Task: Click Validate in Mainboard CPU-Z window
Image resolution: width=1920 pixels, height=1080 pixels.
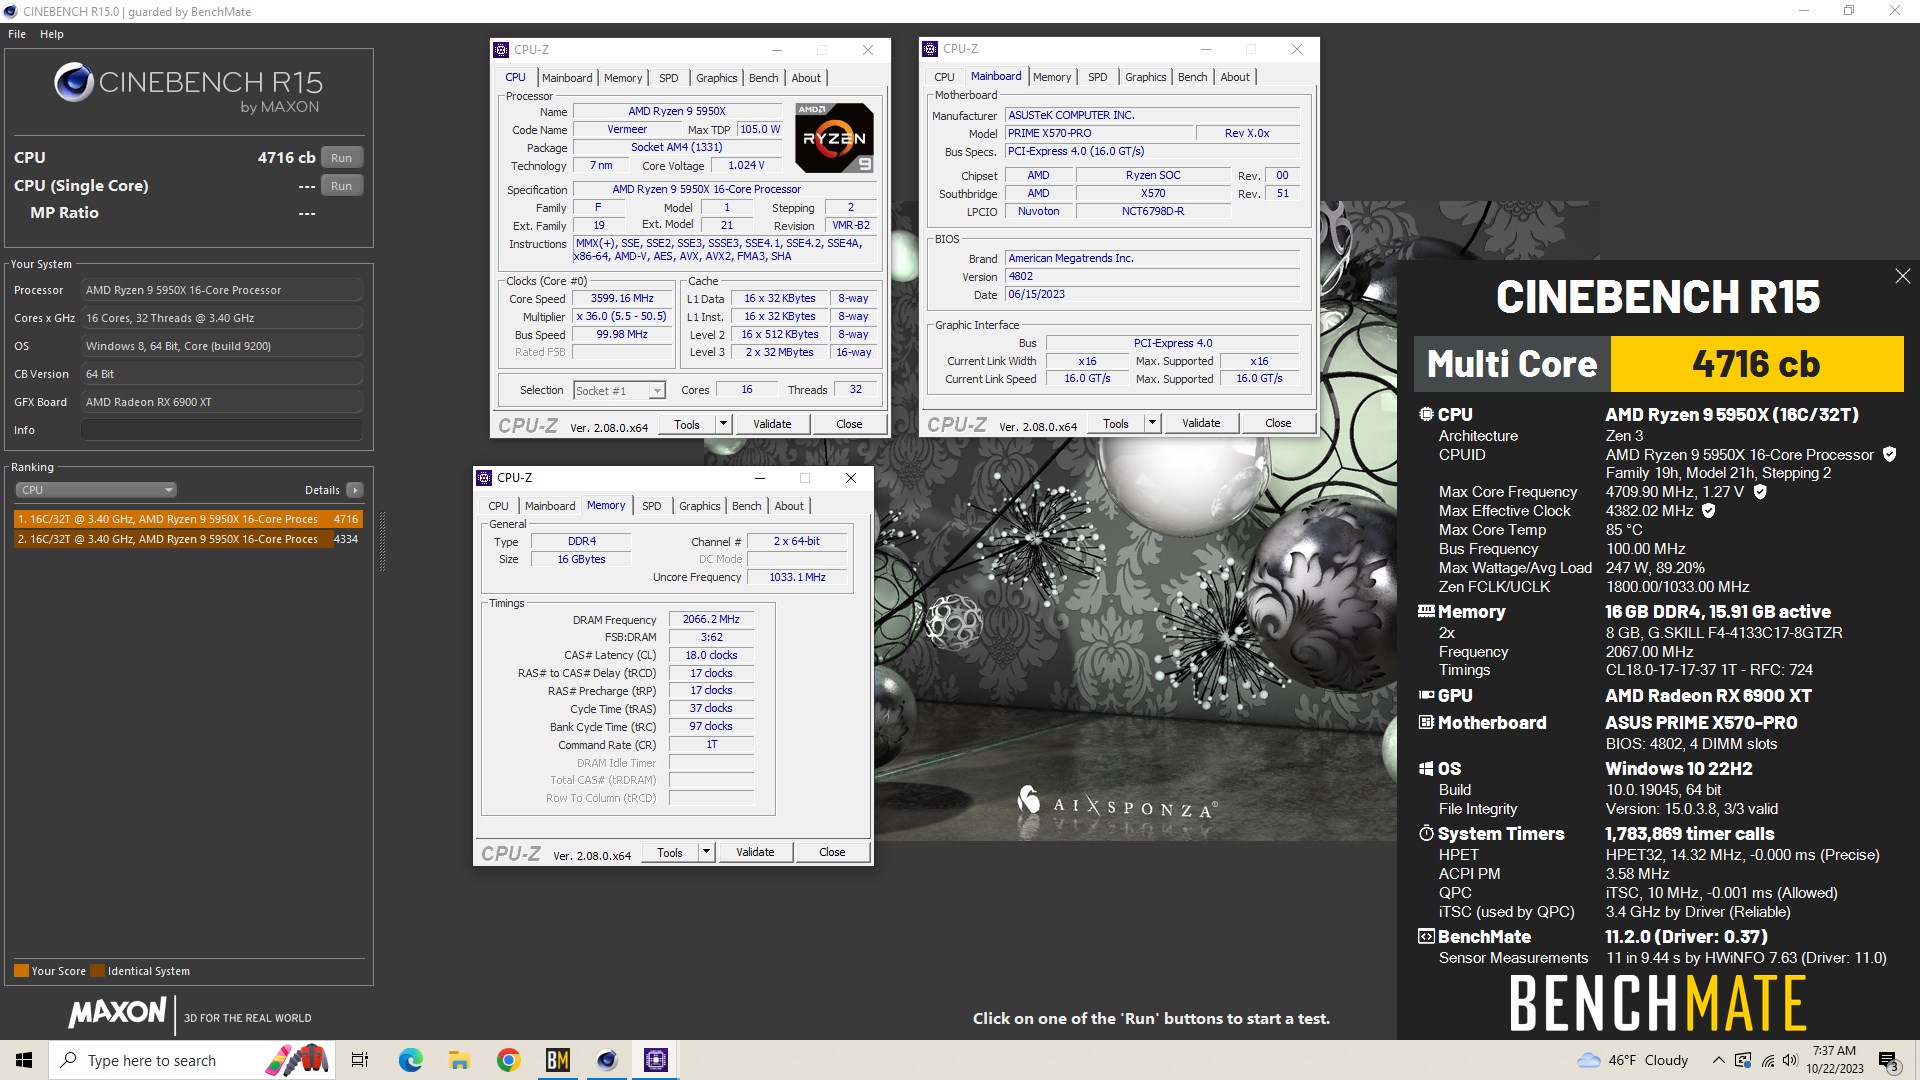Action: [1201, 424]
